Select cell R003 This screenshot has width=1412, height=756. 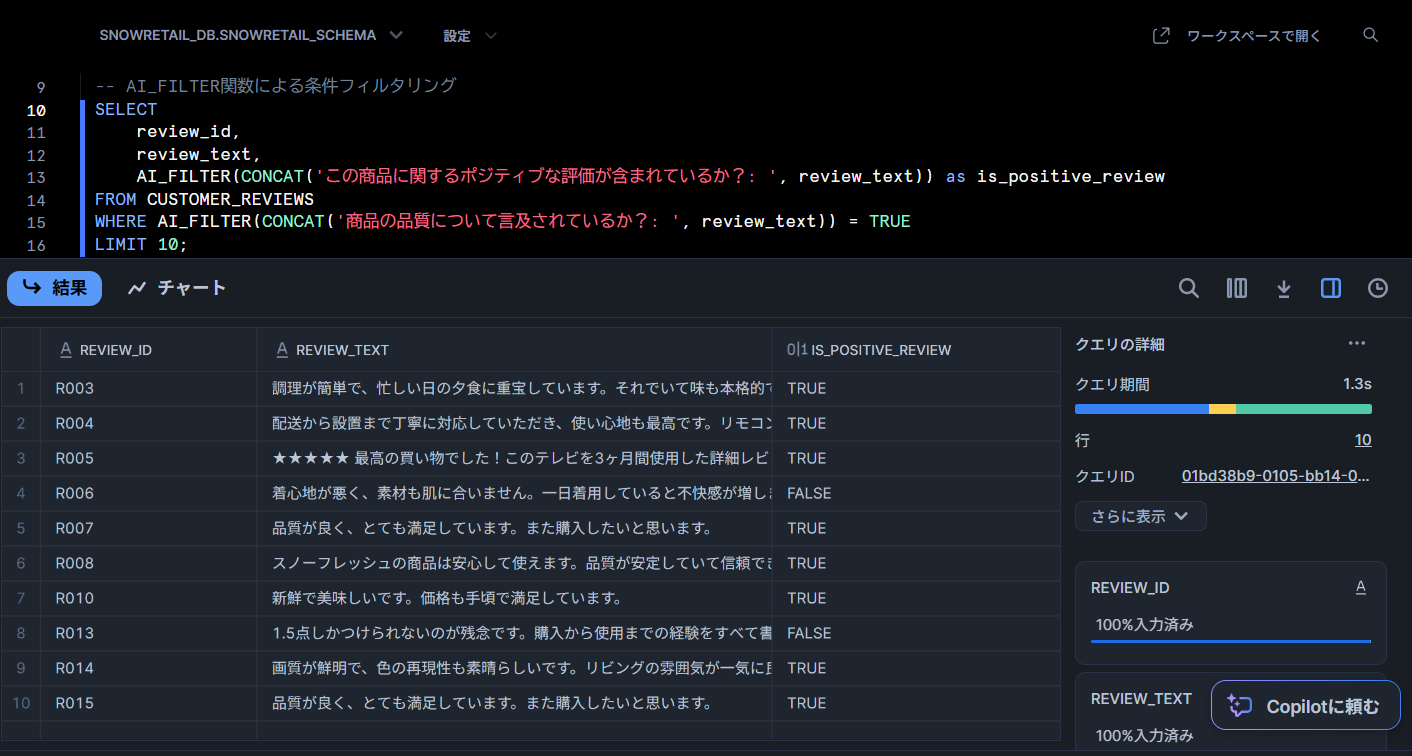148,388
